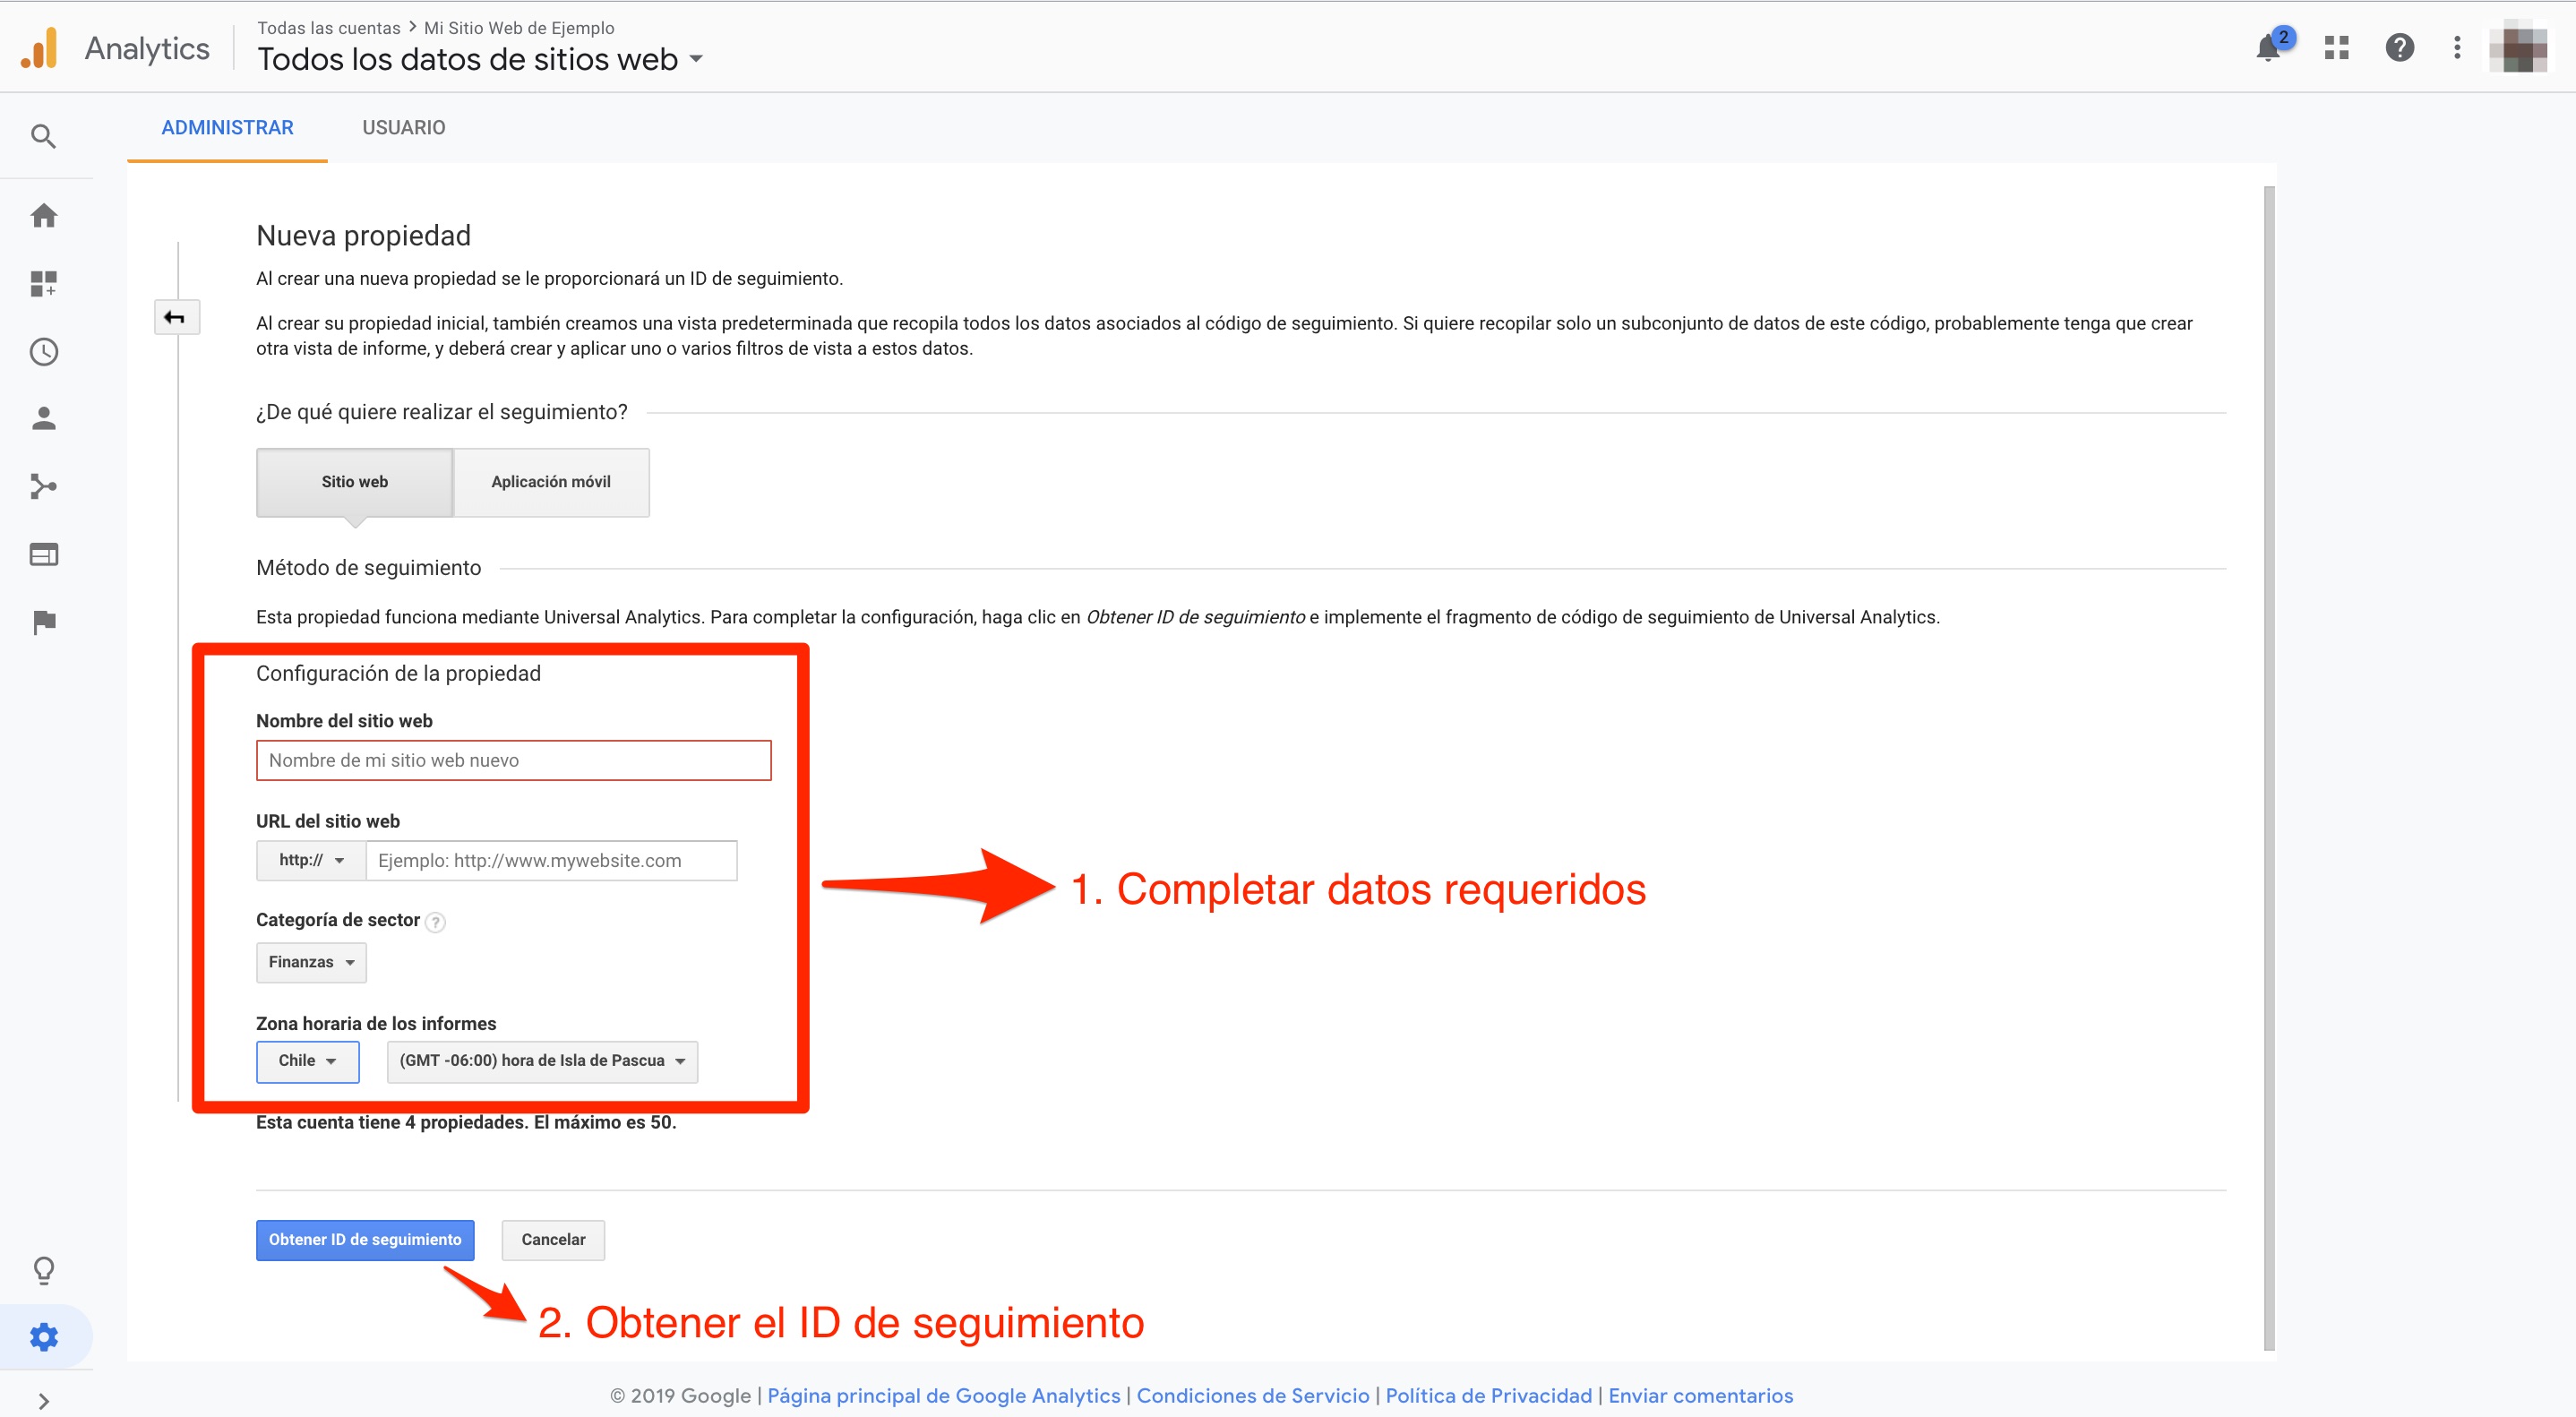Open the Conversions flag icon
Viewport: 2576px width, 1417px height.
tap(43, 622)
